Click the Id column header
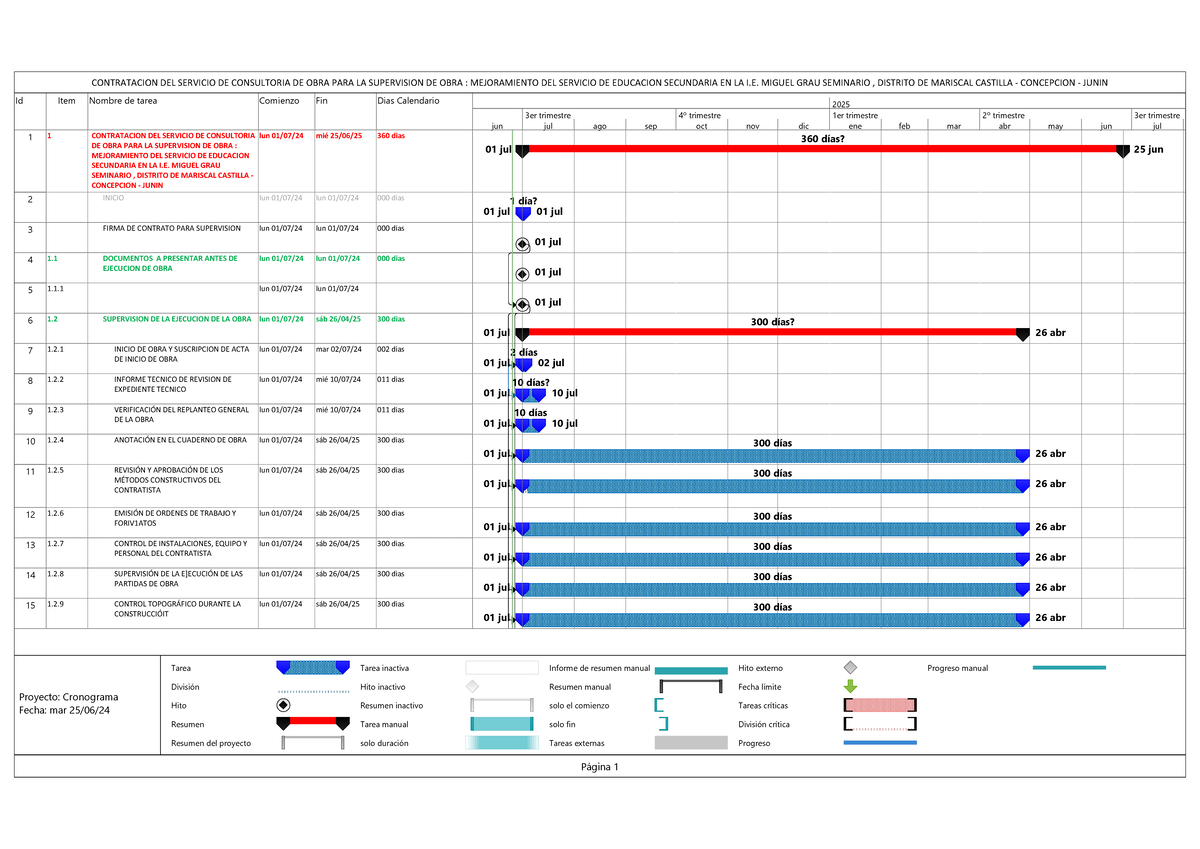 (18, 101)
